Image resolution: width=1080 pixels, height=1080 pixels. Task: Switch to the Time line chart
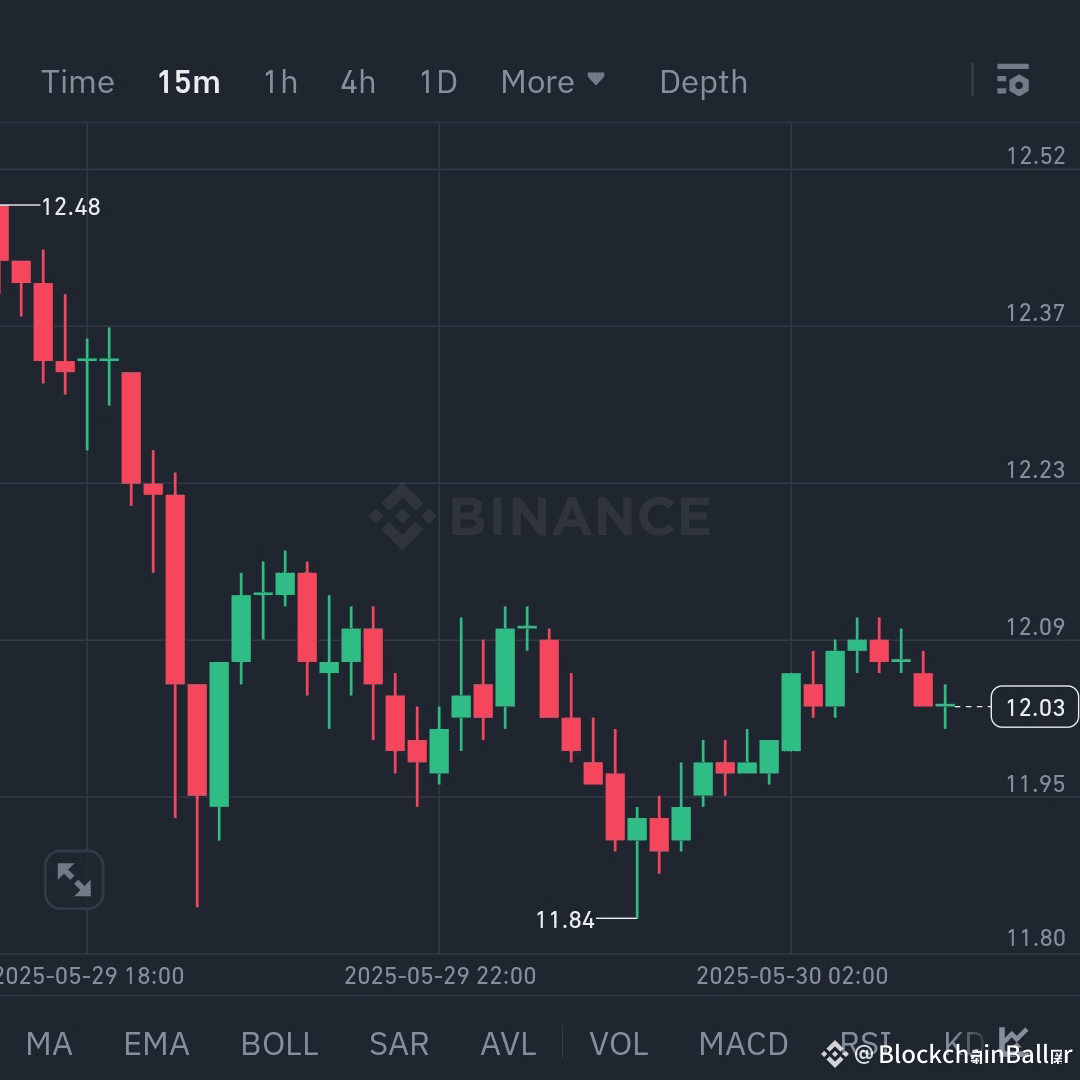pyautogui.click(x=77, y=82)
